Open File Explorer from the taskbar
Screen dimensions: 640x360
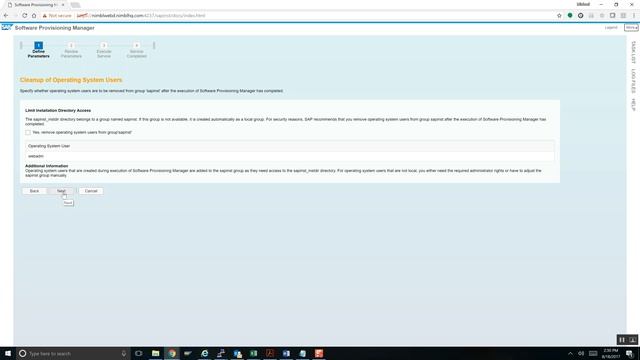pyautogui.click(x=156, y=353)
